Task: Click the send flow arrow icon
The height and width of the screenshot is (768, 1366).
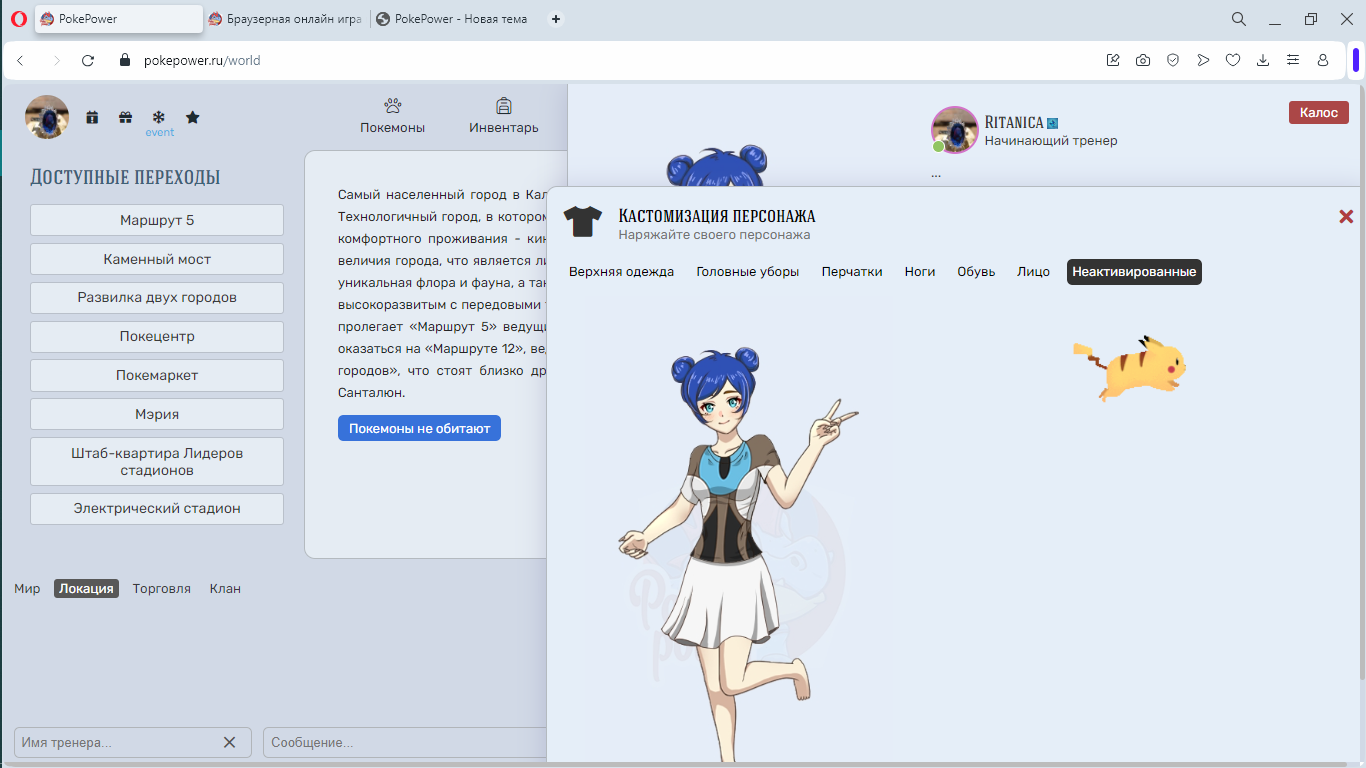Action: click(x=1203, y=60)
